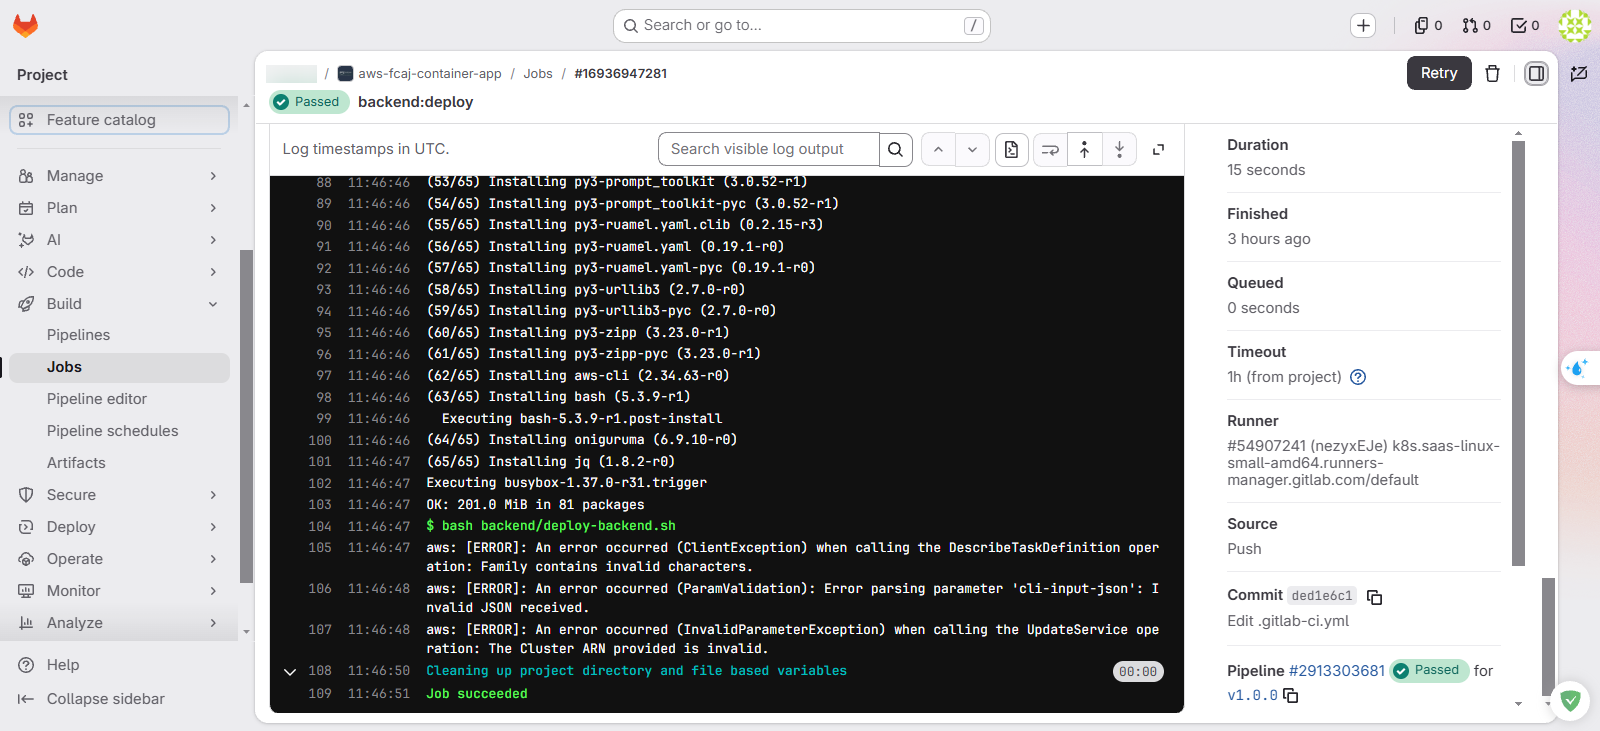Click the shield icon in bottom corner
1600x731 pixels.
pos(1571,701)
